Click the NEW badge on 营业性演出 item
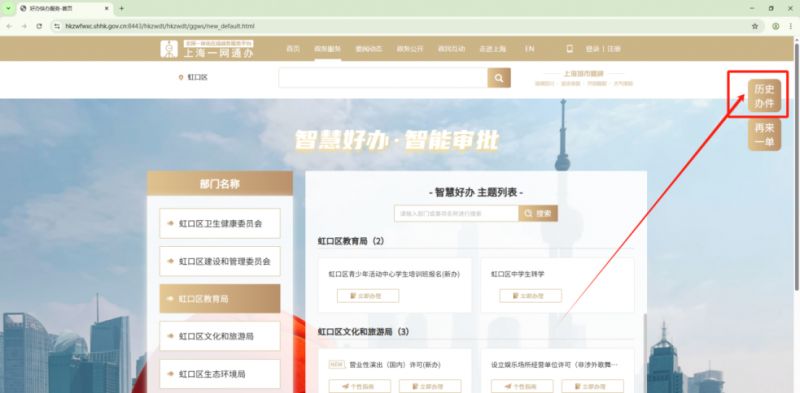The image size is (800, 393). click(x=336, y=365)
